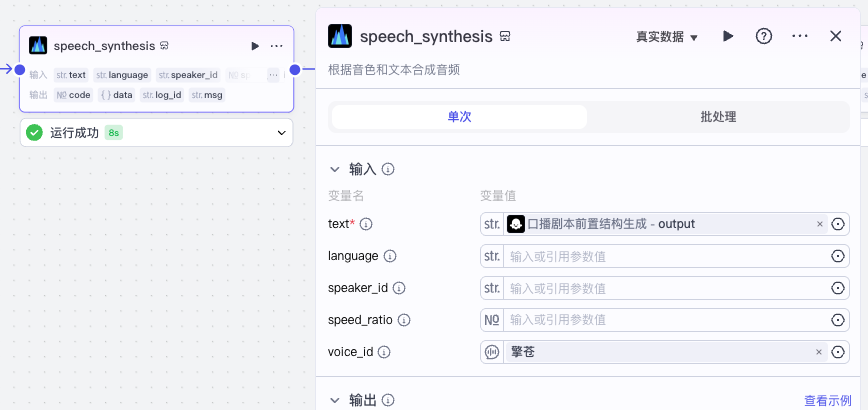Click the 根据音色和文本合成音频 description text
Image resolution: width=868 pixels, height=410 pixels.
click(x=394, y=70)
